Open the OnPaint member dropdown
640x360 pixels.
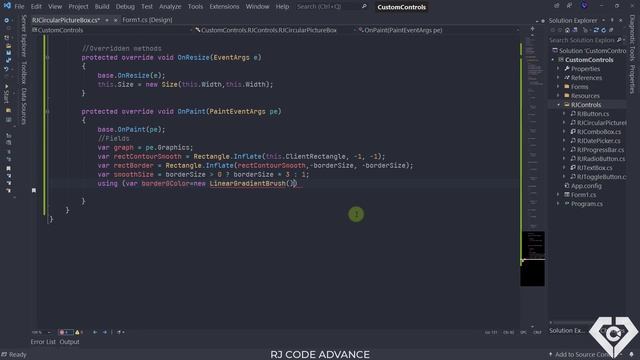coord(439,30)
